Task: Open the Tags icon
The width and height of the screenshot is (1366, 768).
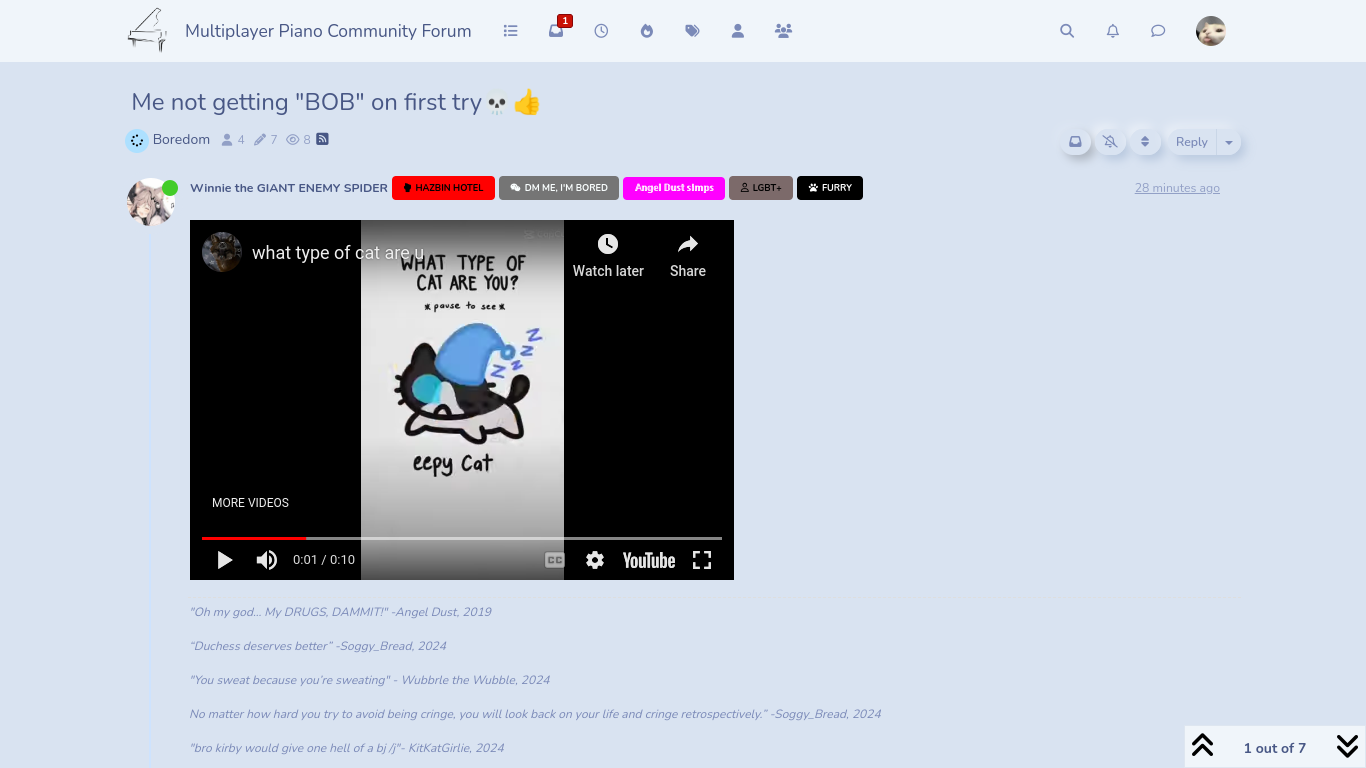Action: click(x=692, y=31)
